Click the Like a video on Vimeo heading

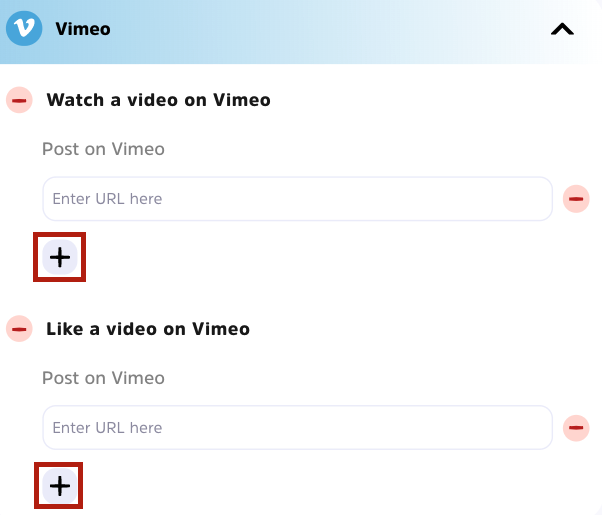(148, 328)
